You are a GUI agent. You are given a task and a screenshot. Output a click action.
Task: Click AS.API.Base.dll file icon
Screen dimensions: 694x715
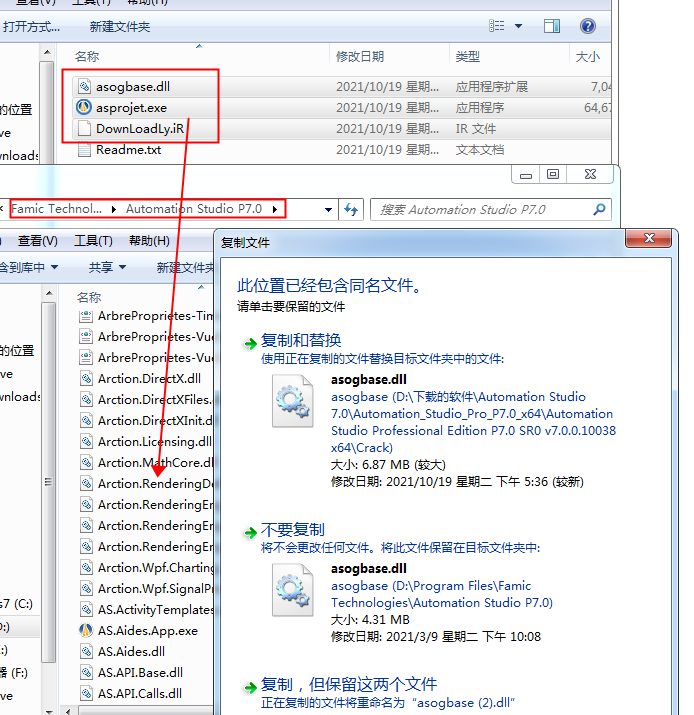tap(86, 673)
